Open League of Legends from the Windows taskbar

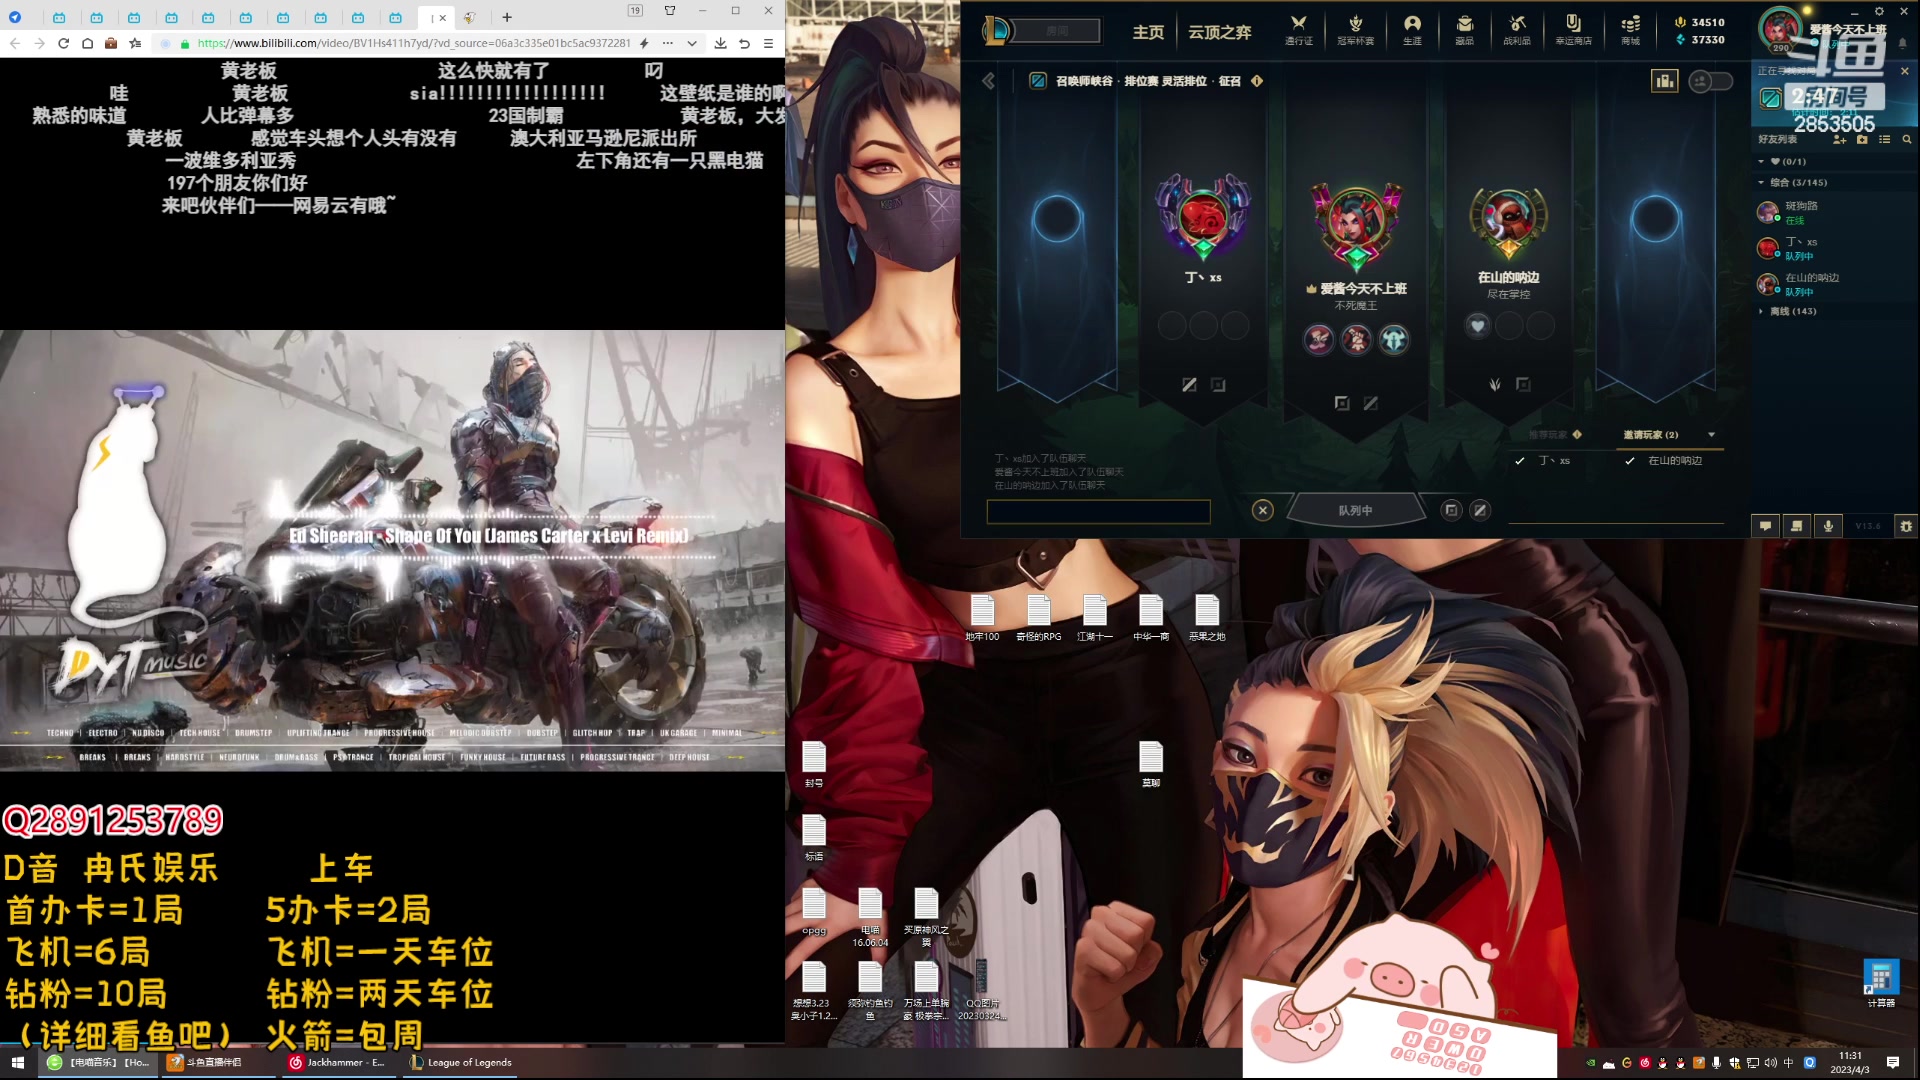coord(461,1062)
